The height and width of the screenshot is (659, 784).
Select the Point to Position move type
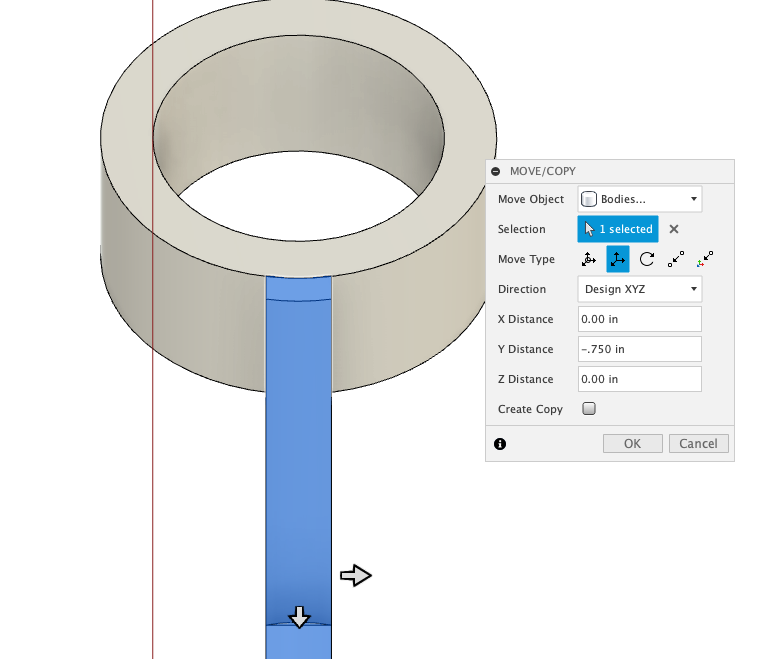[x=704, y=259]
